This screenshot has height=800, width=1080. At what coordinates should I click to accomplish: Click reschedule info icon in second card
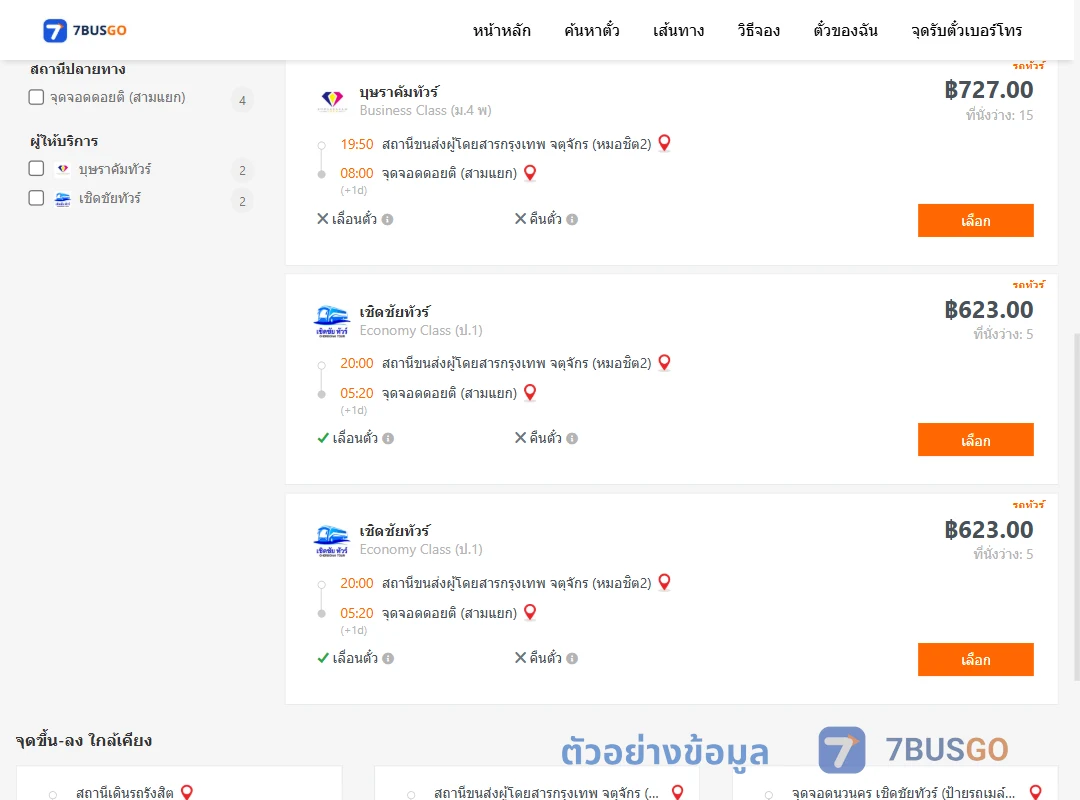point(388,438)
